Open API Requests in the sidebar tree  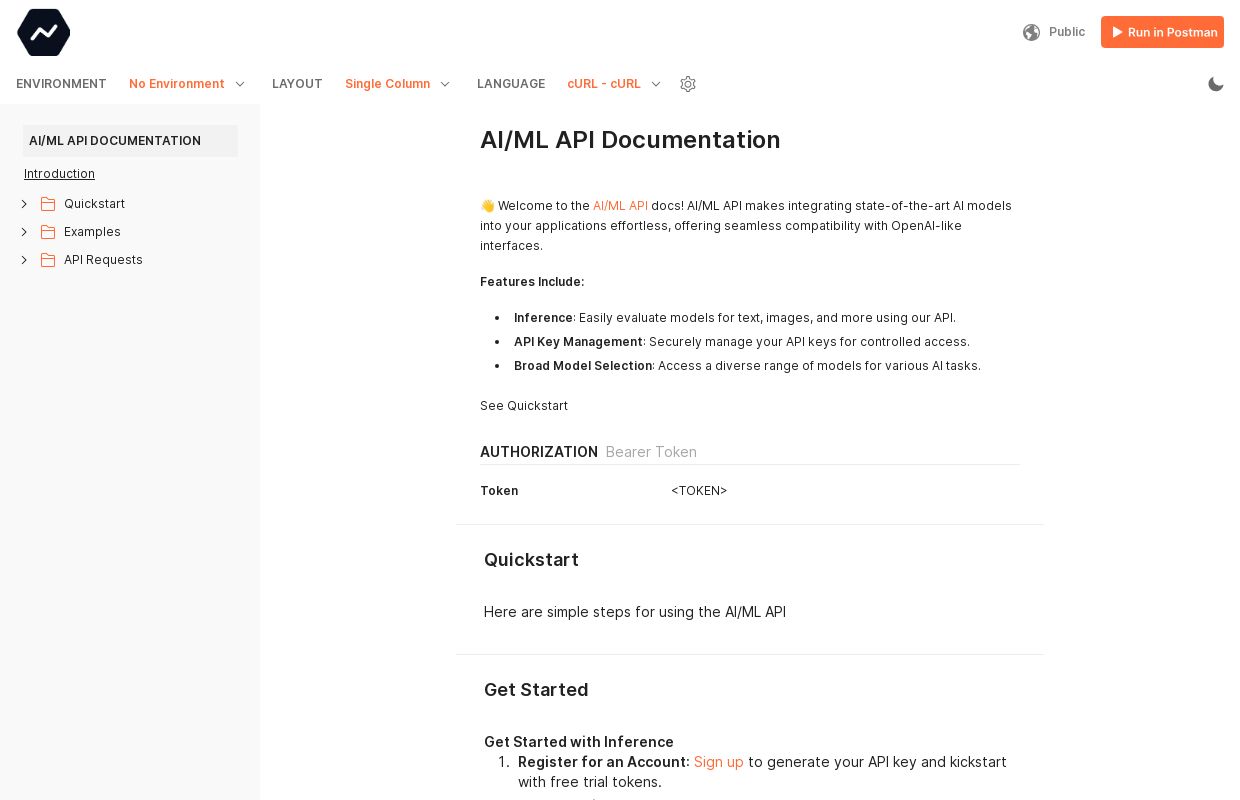[x=103, y=260]
